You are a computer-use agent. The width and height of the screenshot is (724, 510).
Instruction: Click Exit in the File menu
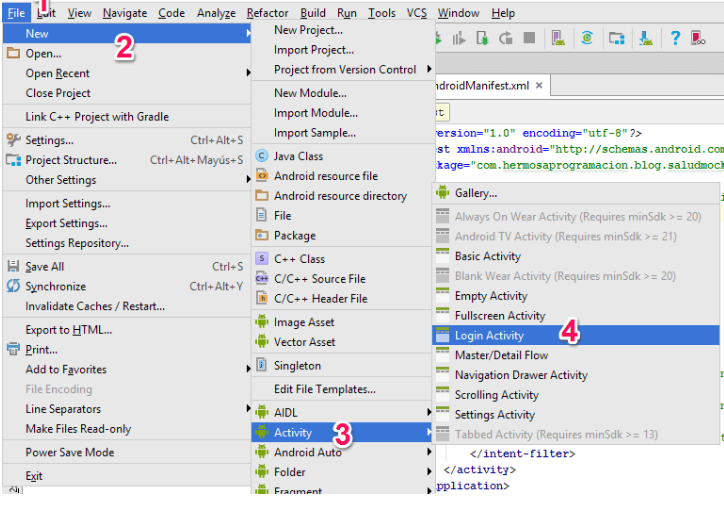[x=127, y=475]
